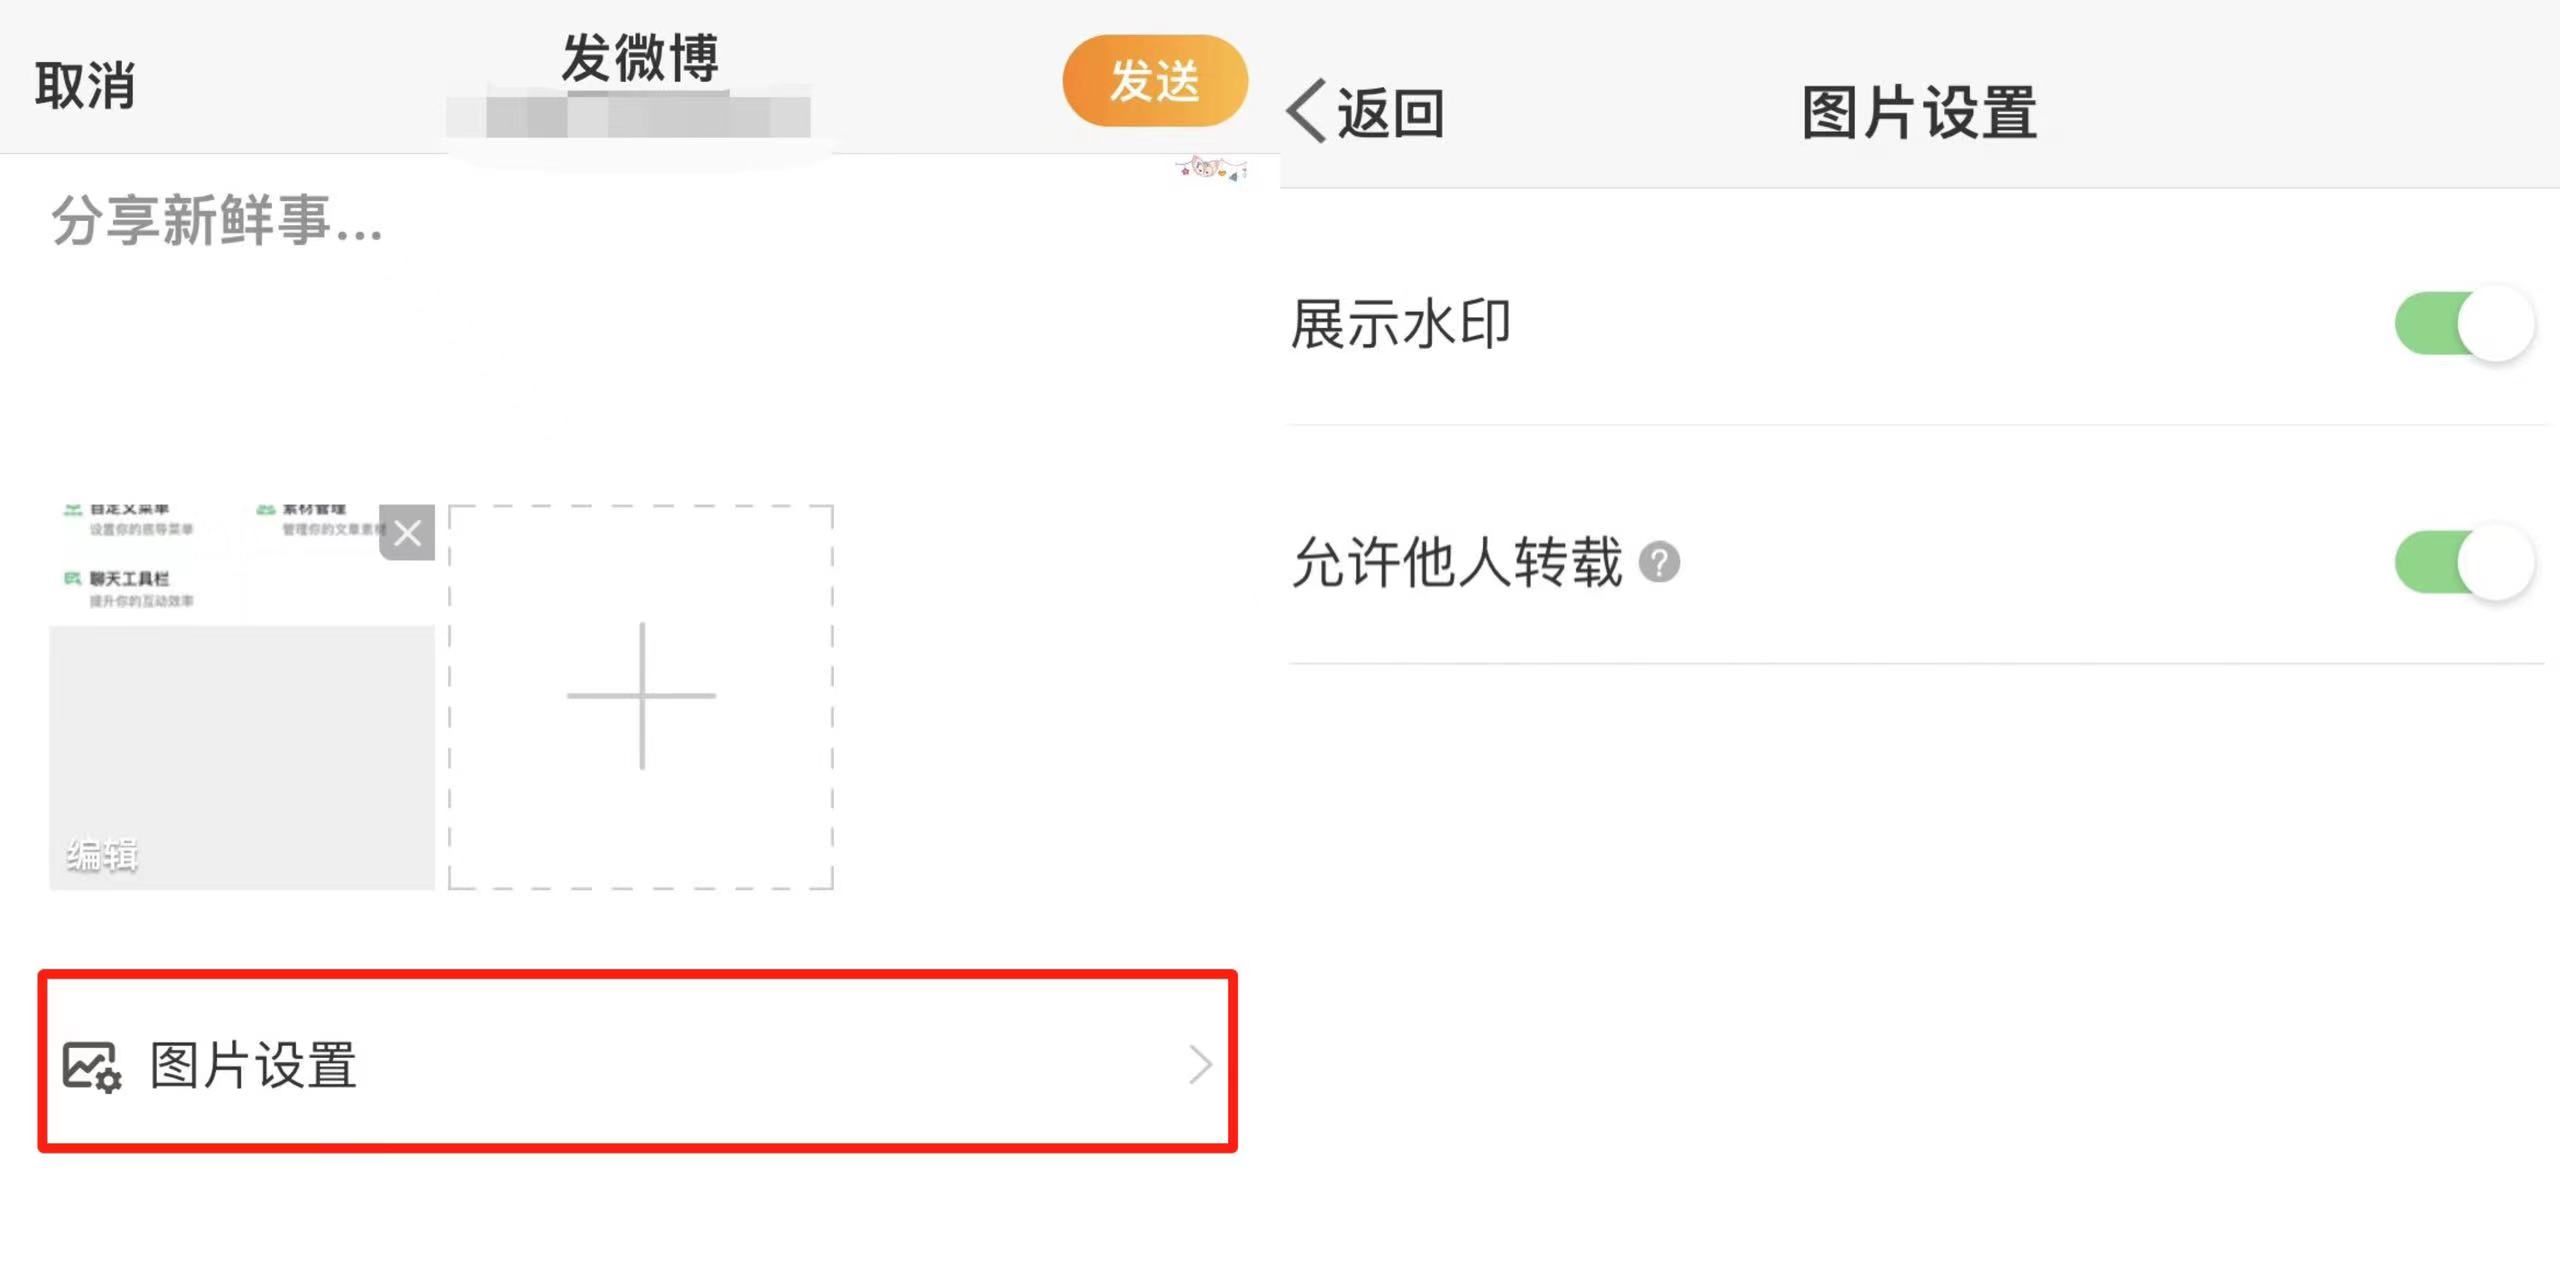
Task: Click the back arrow chevron
Action: click(1307, 111)
